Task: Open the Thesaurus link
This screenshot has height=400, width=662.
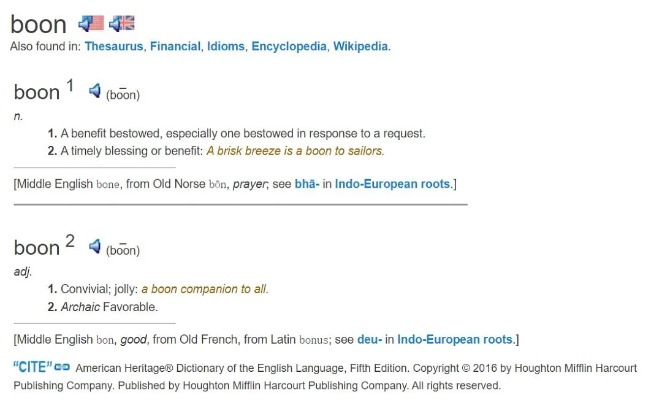Action: pos(114,47)
